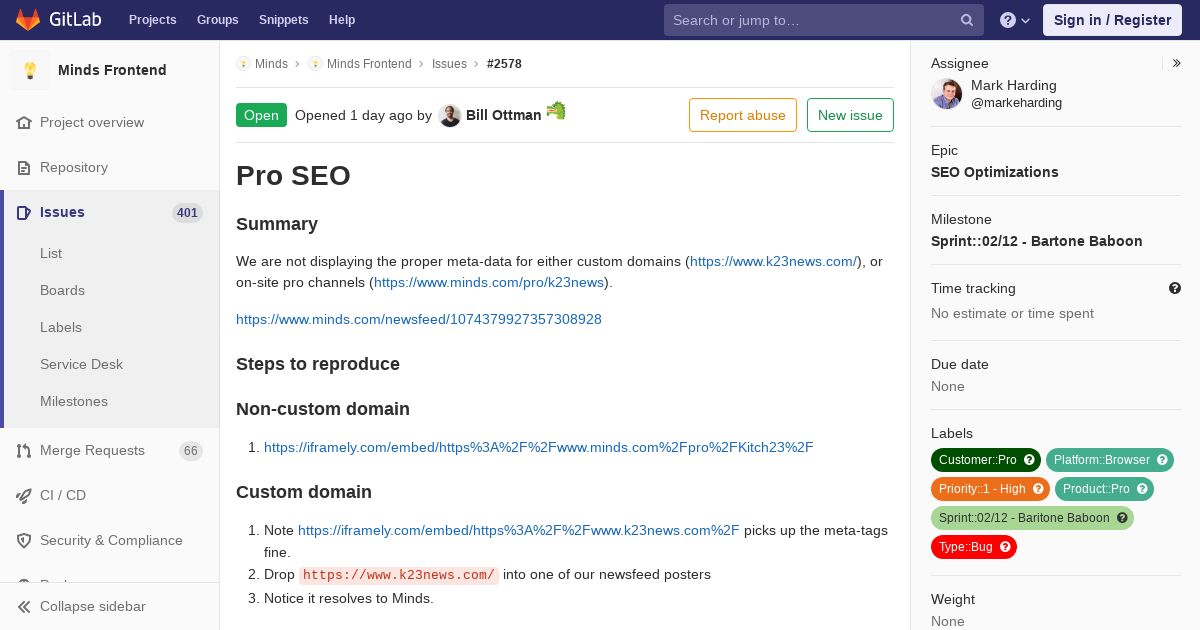Click the Time tracking help icon
This screenshot has width=1200, height=630.
click(x=1175, y=289)
